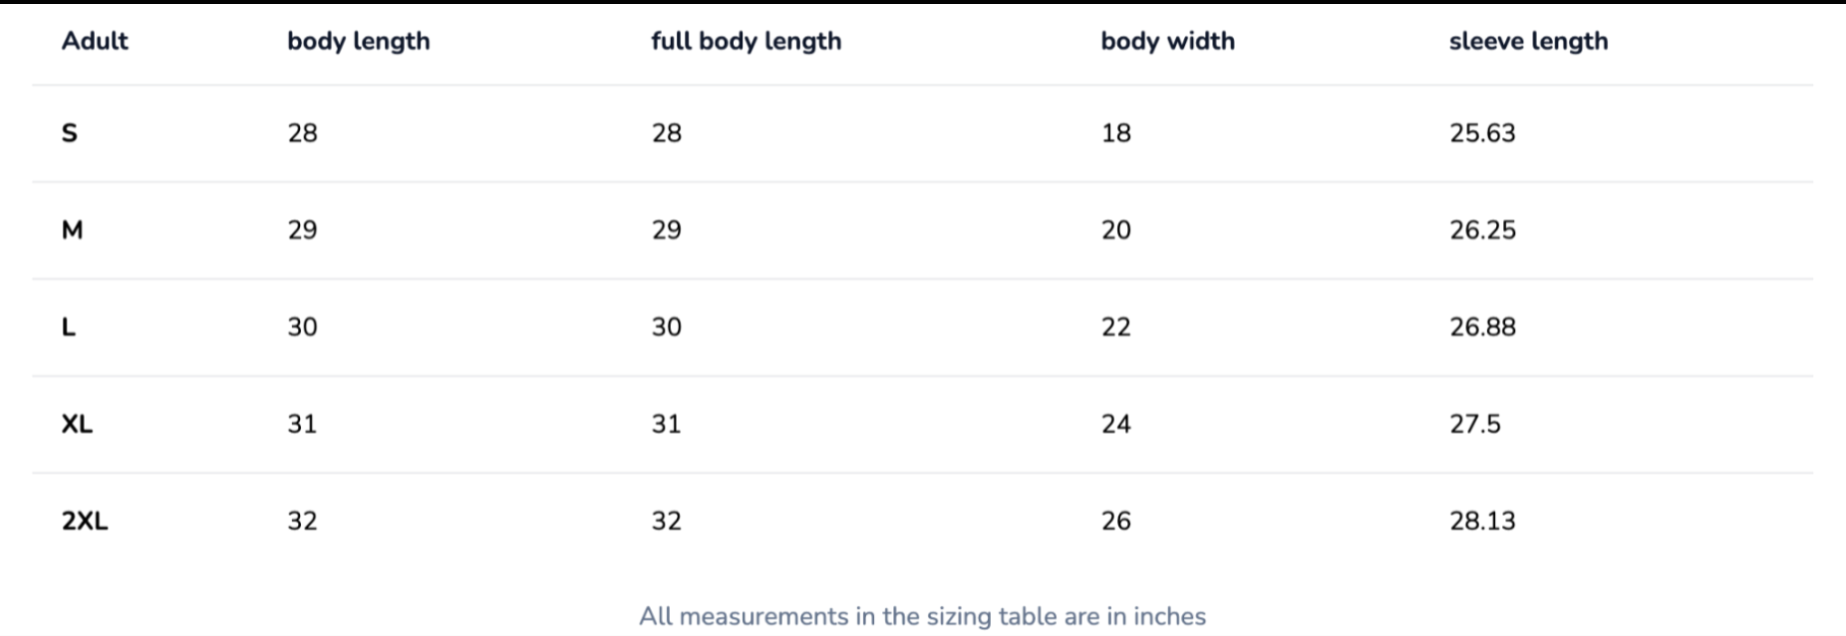Click the 26.88 sleeve length cell
The image size is (1846, 636).
[1482, 327]
